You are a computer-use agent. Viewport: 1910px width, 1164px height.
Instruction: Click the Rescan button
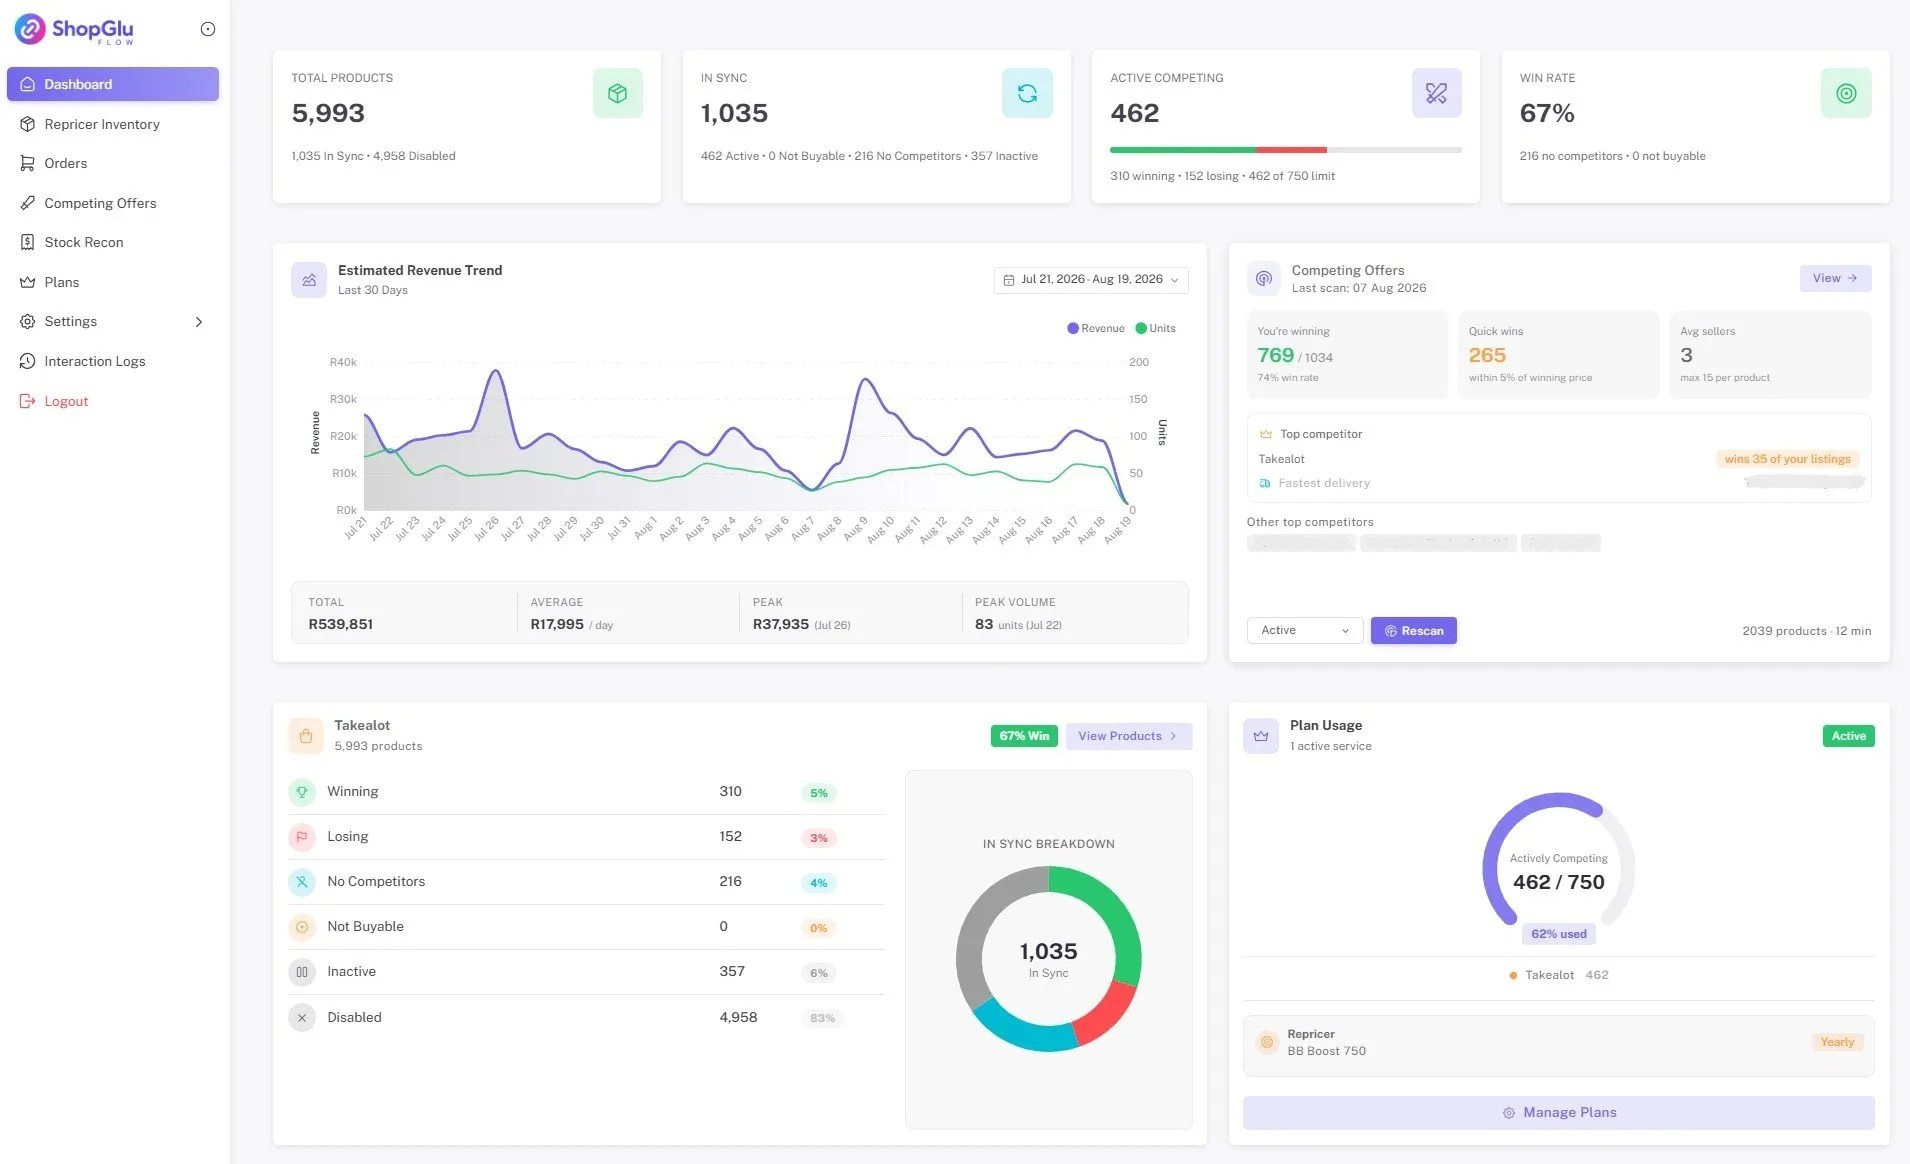(1413, 630)
